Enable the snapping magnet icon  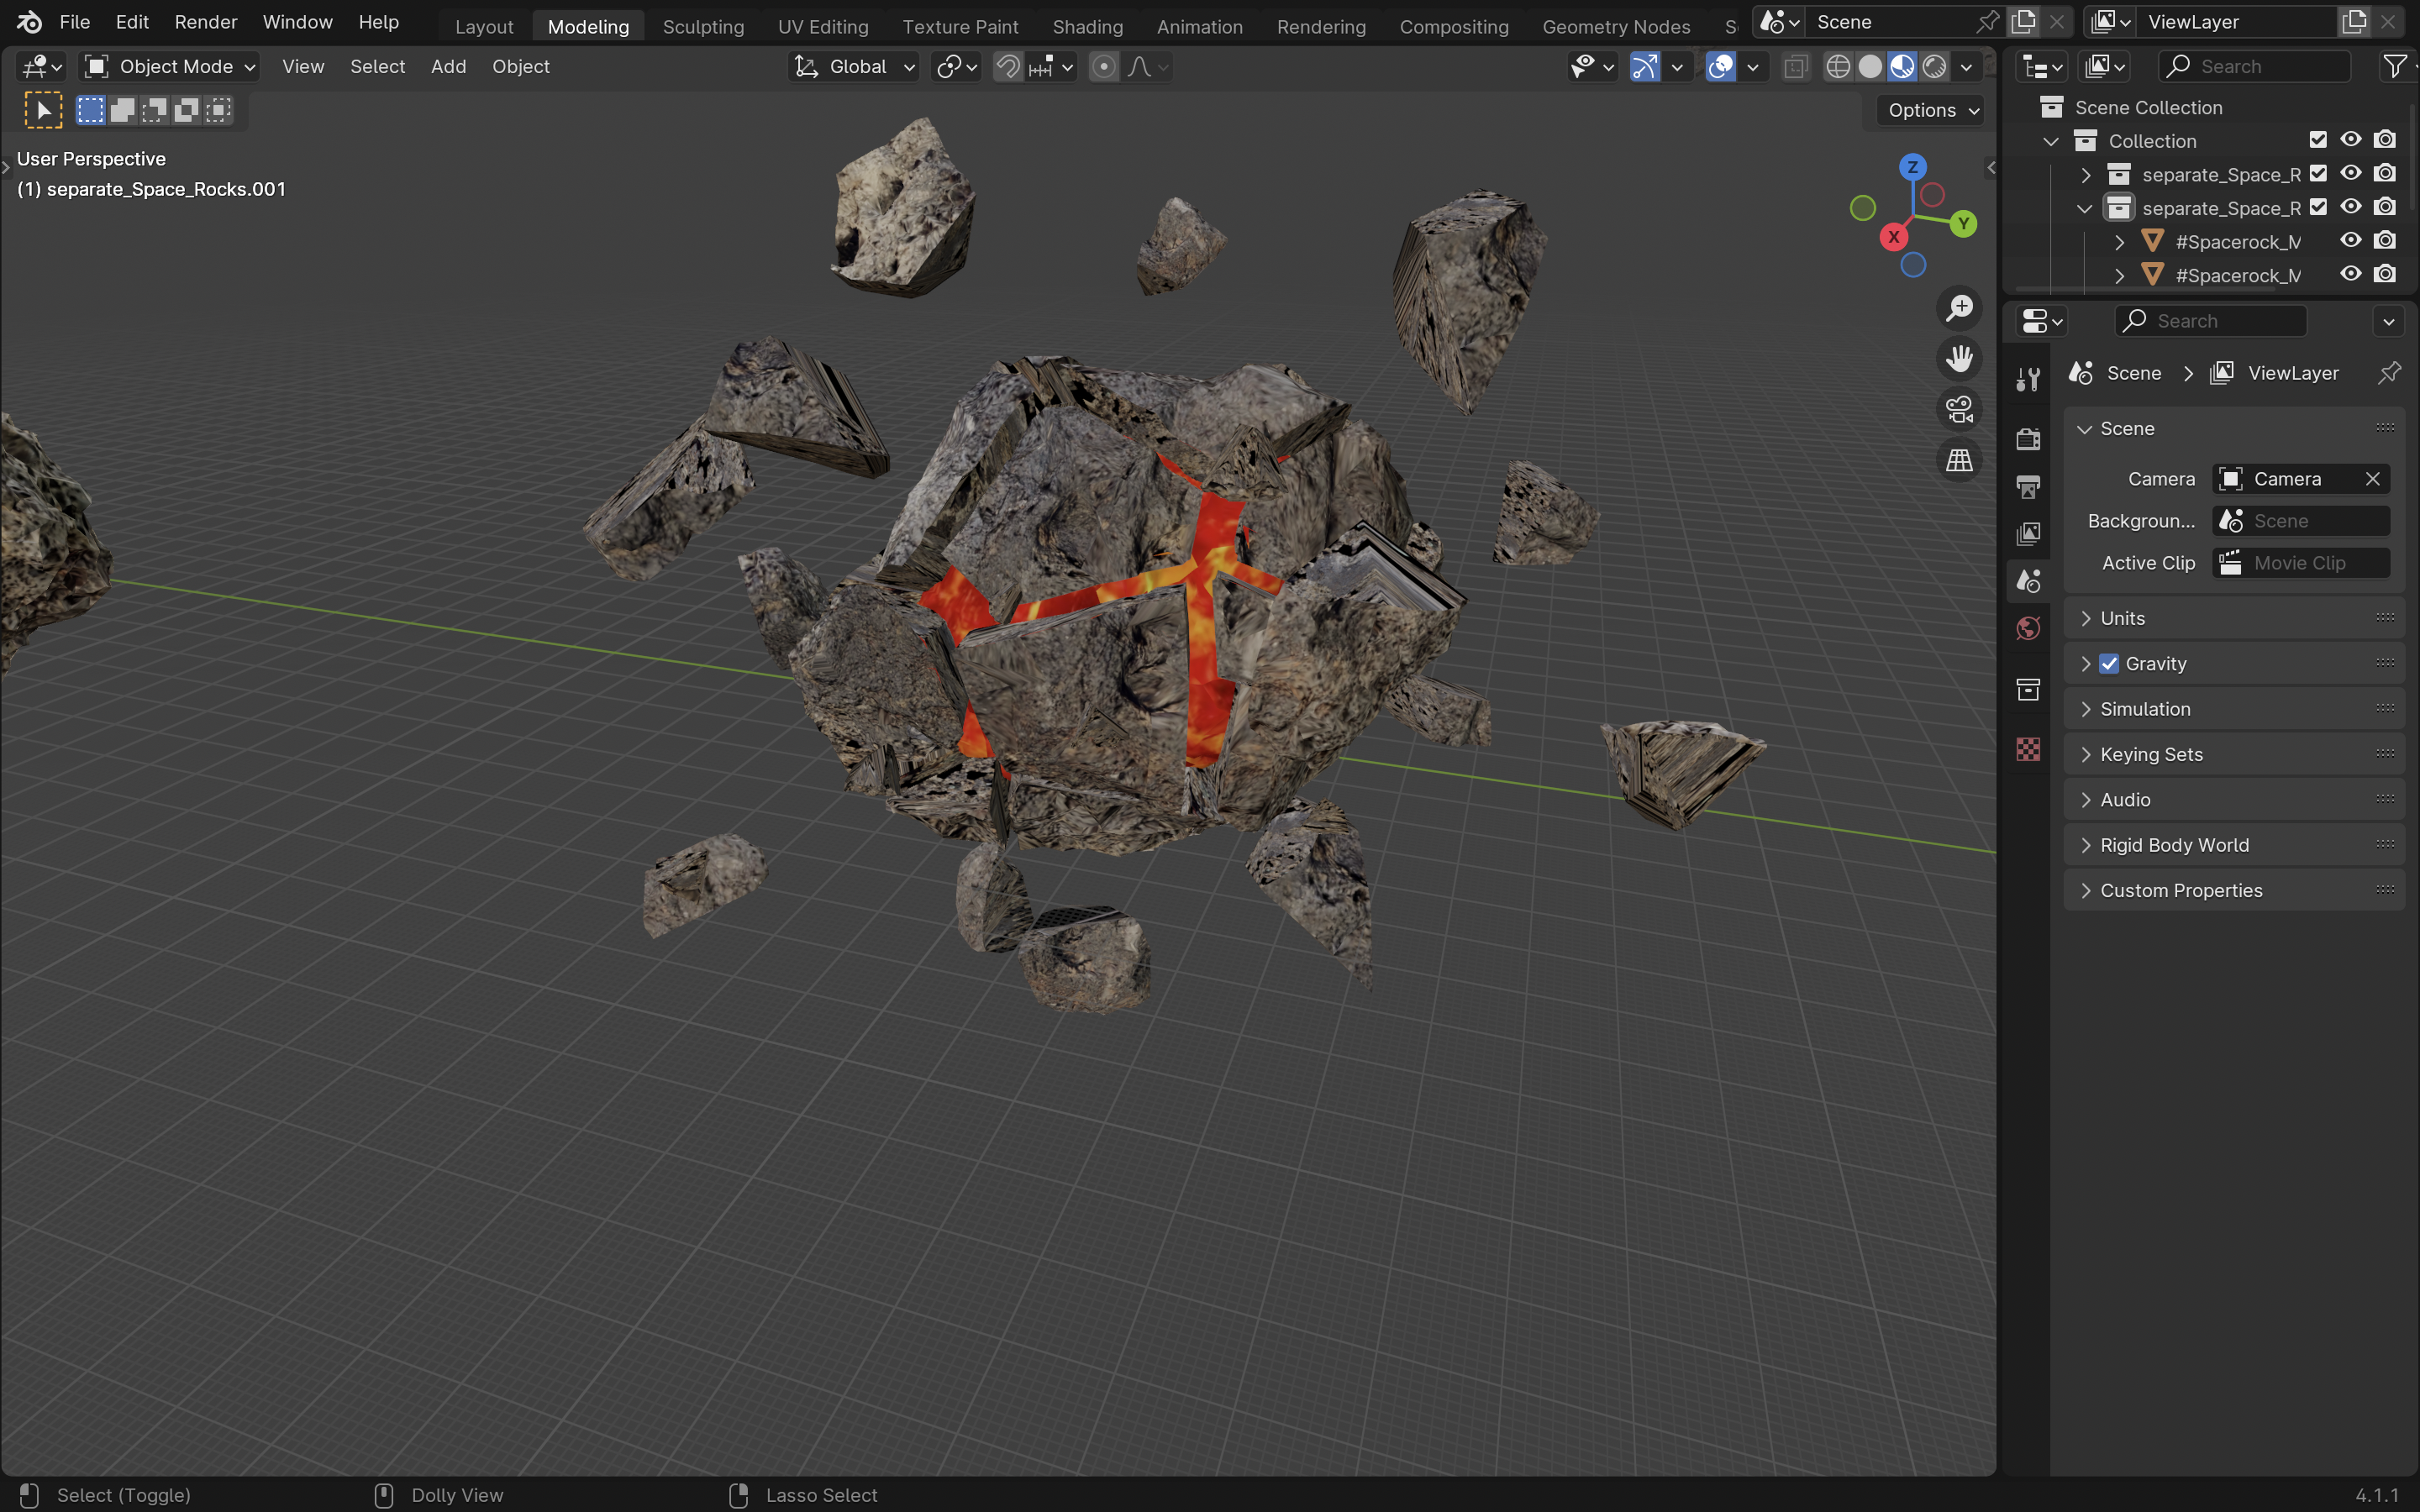click(1008, 67)
